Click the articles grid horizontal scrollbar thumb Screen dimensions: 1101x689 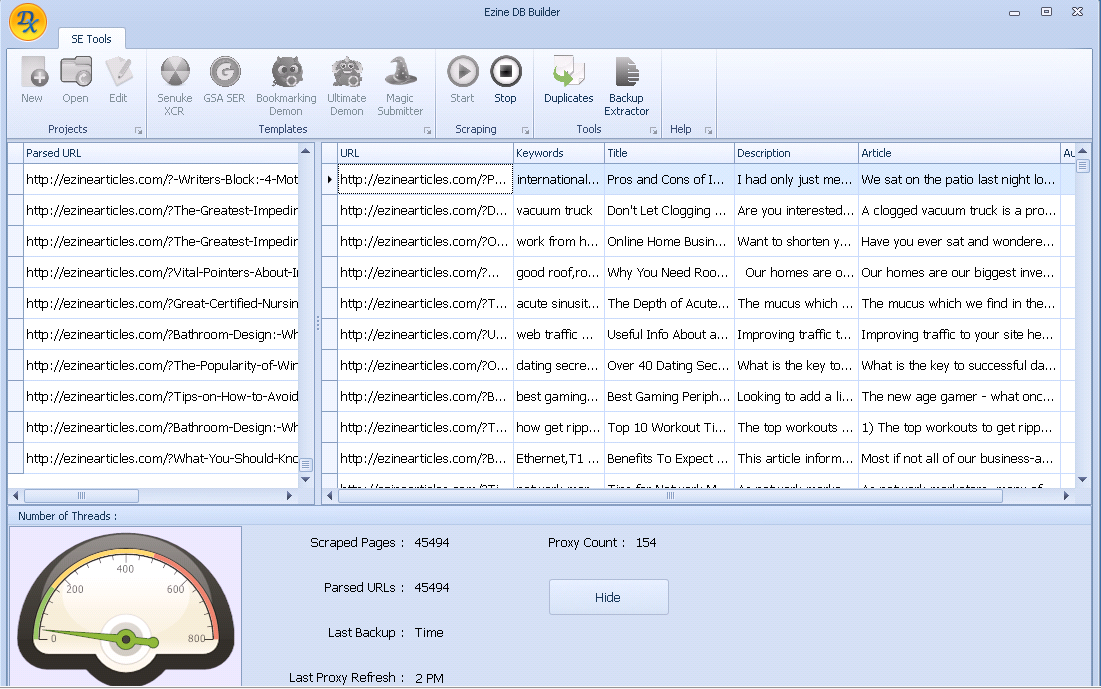click(x=671, y=496)
